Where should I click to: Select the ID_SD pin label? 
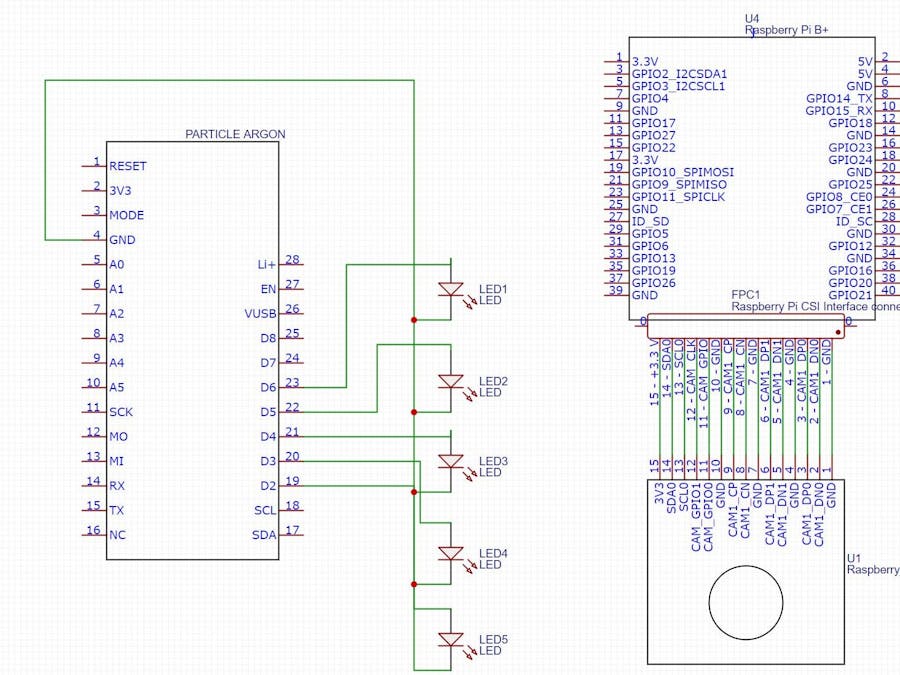tap(650, 222)
